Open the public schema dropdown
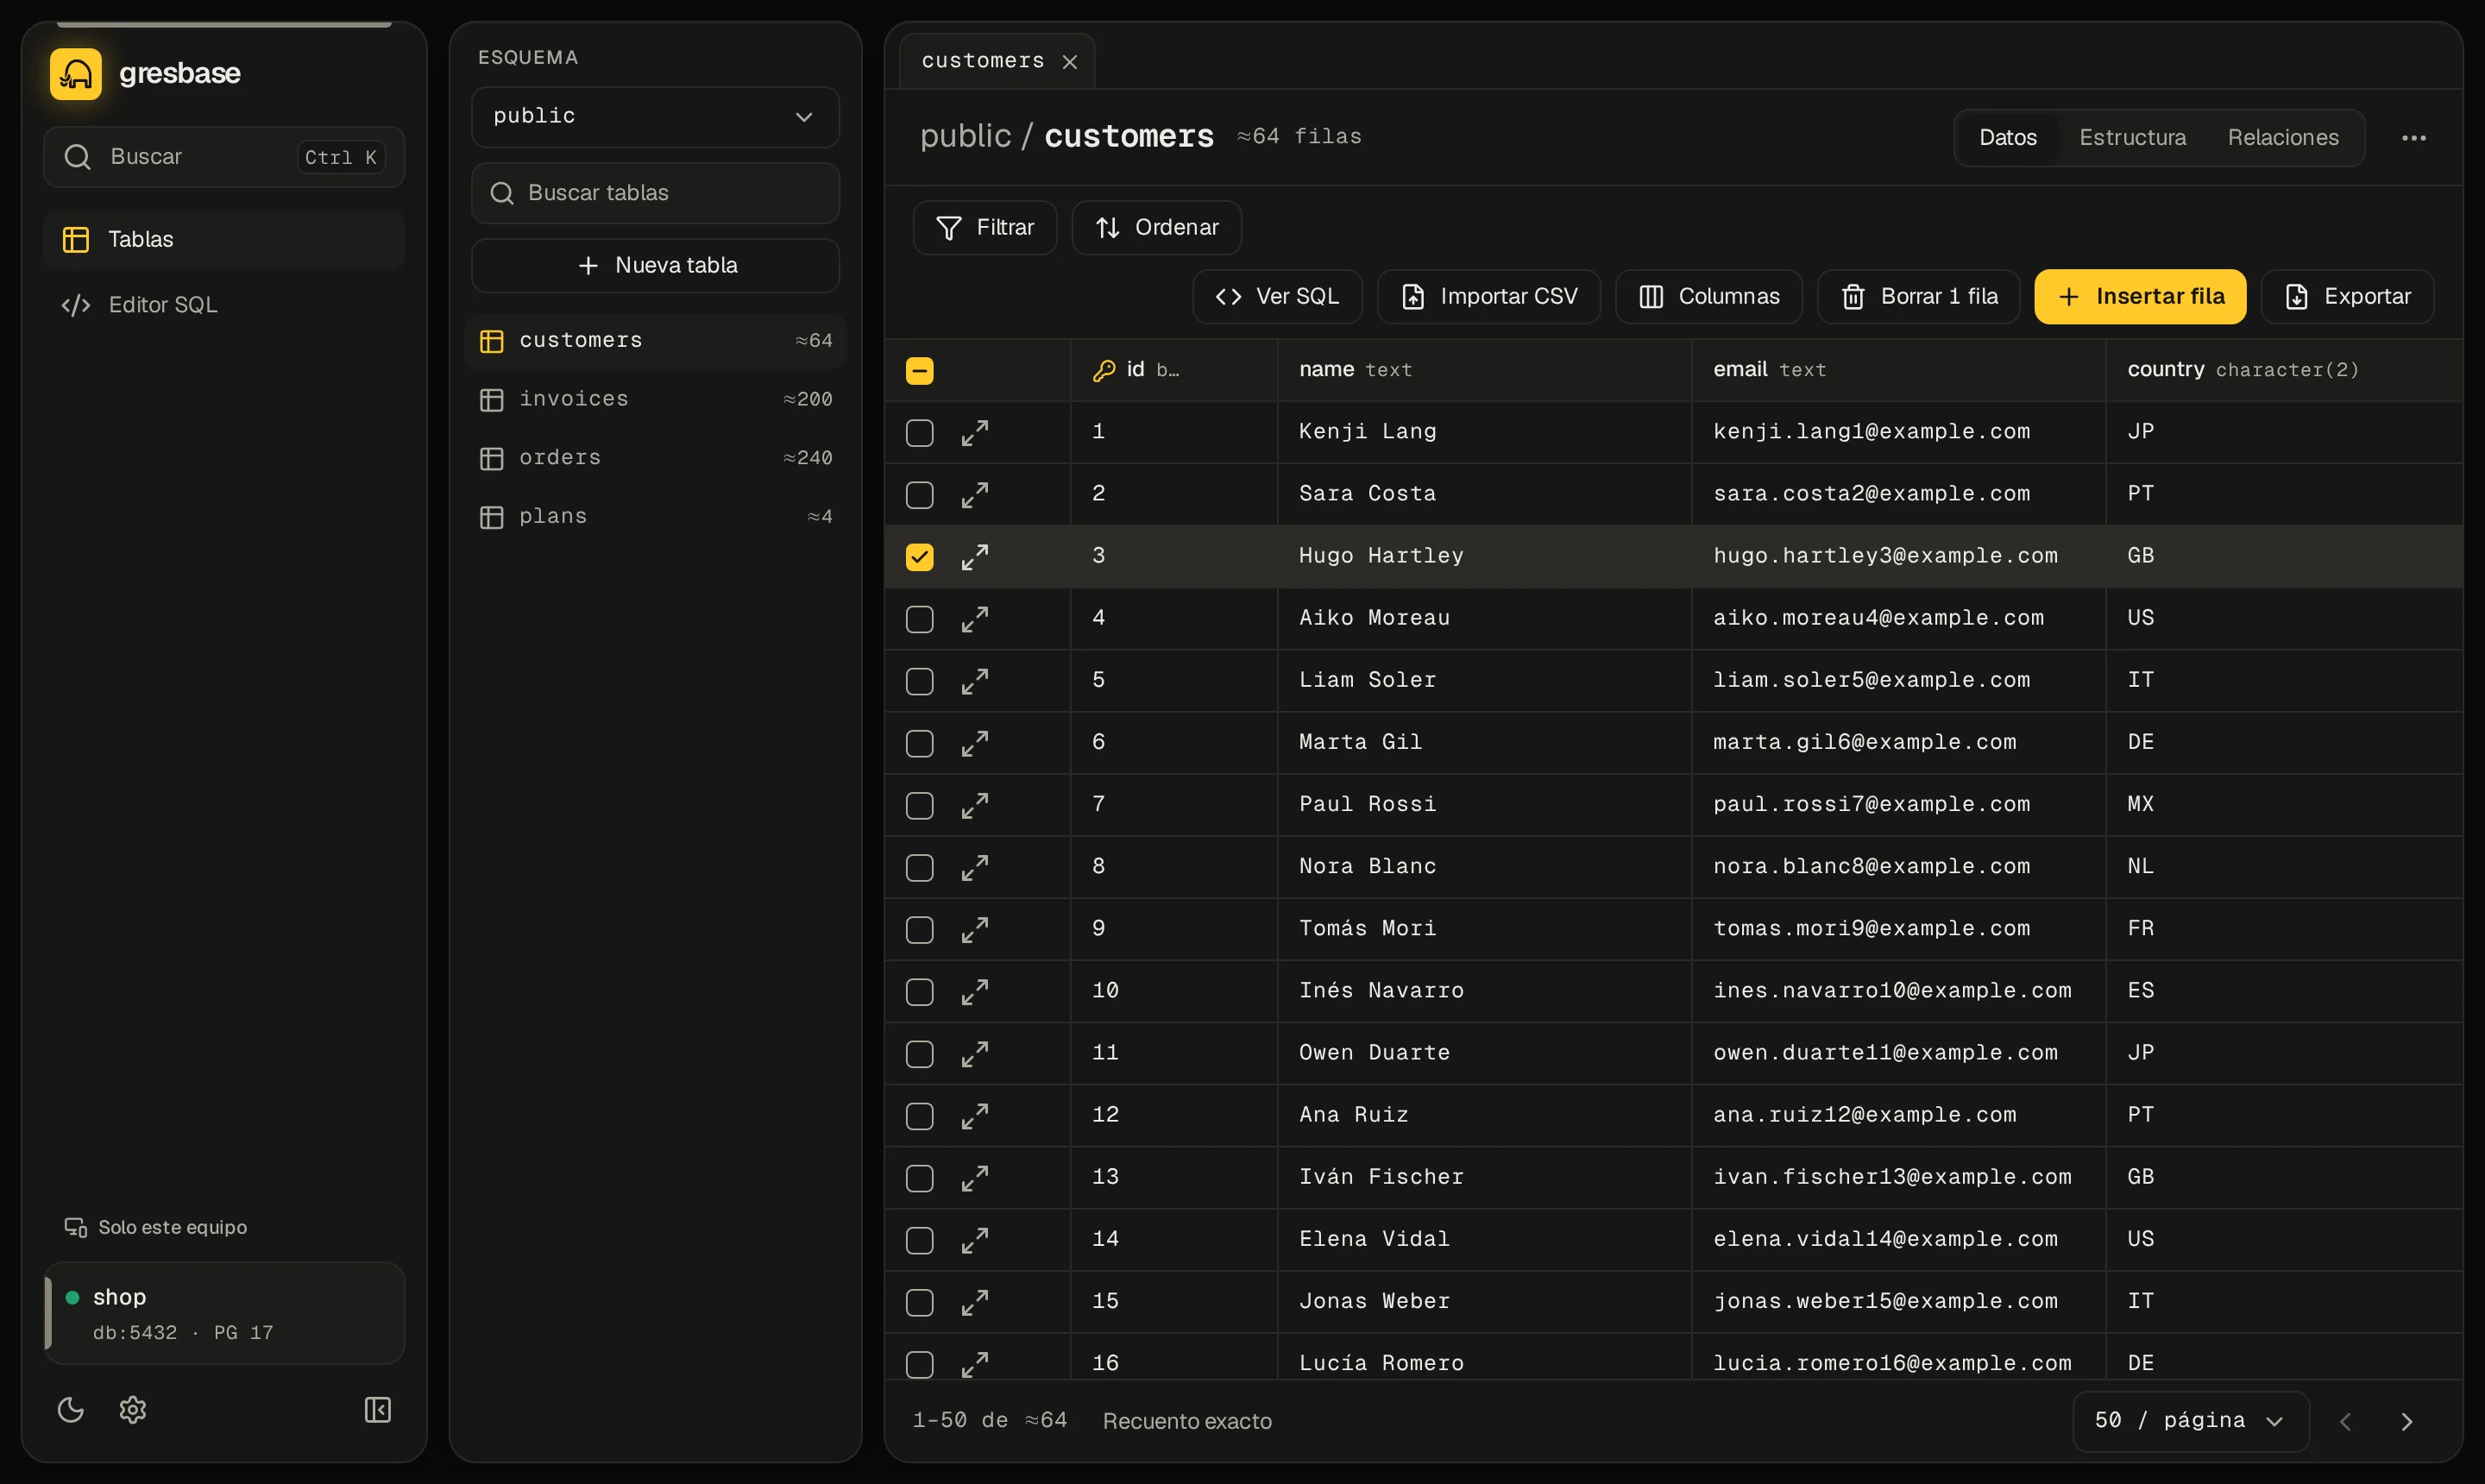Image resolution: width=2485 pixels, height=1484 pixels. (655, 116)
